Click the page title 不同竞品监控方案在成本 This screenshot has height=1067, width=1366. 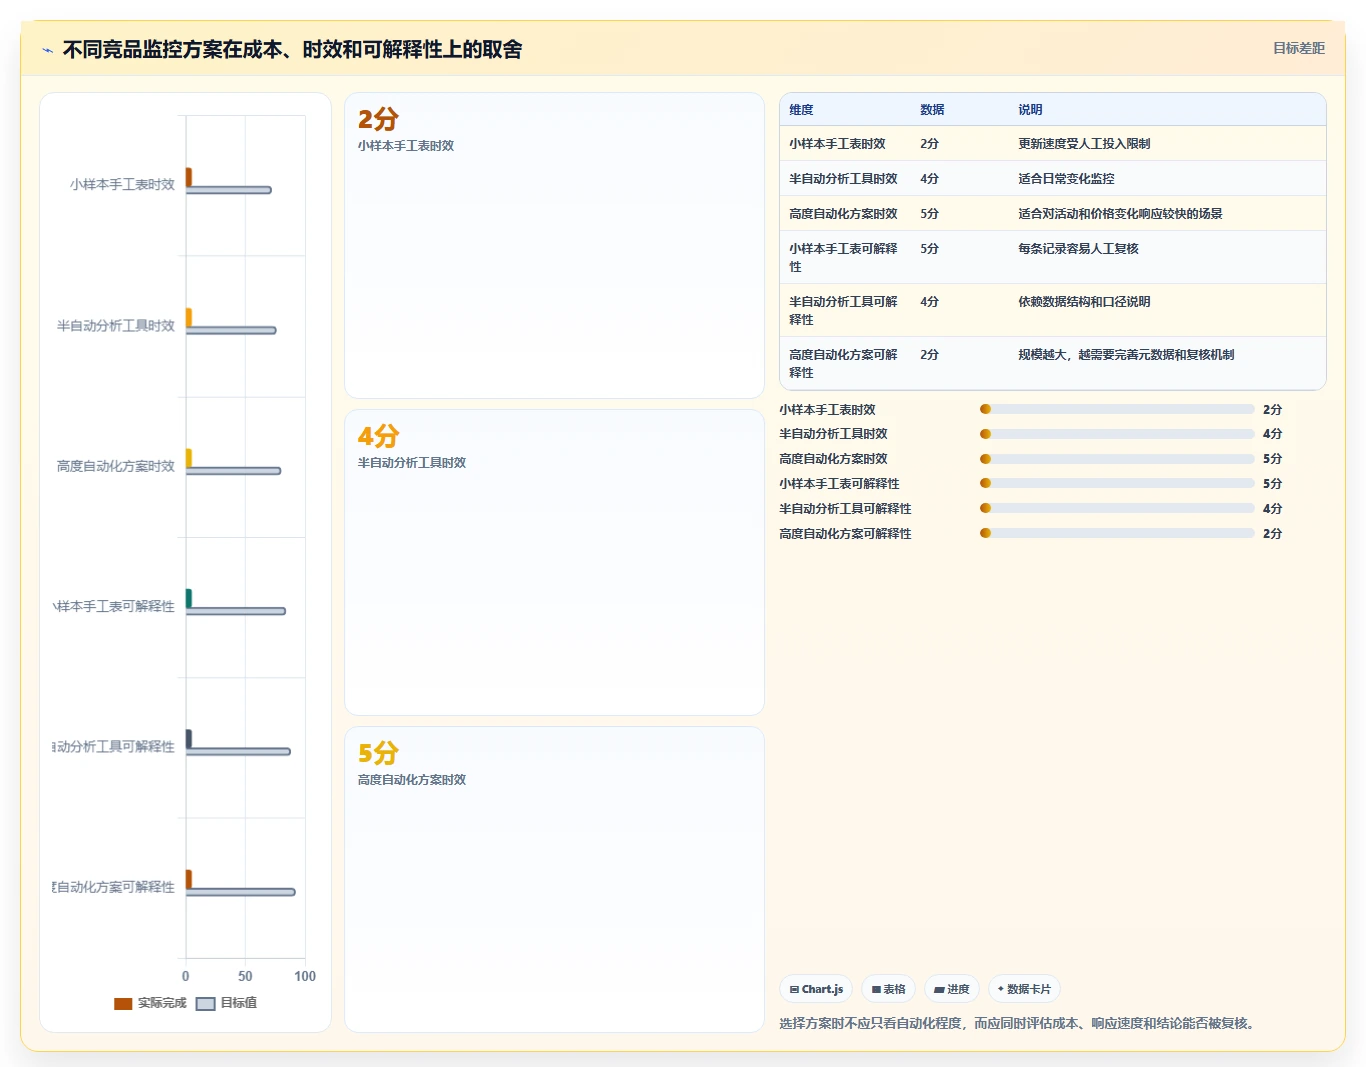tap(292, 50)
